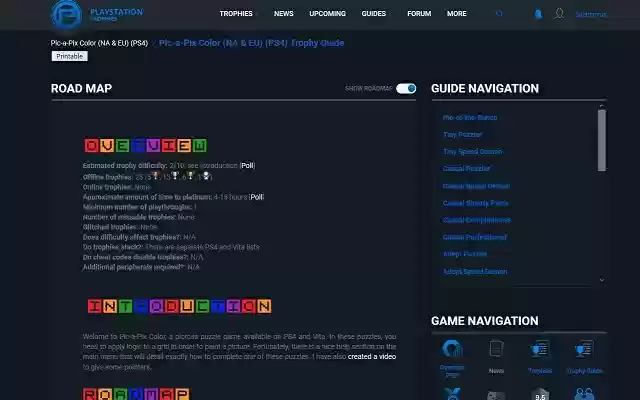The width and height of the screenshot is (640, 400).
Task: Open the PlayStation Trophies site logo
Action: point(97,14)
